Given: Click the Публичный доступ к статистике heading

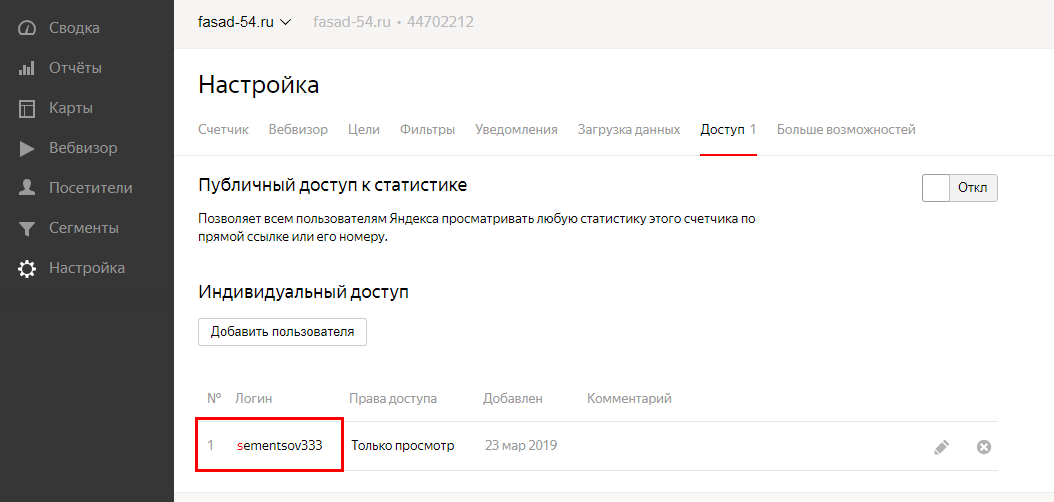Looking at the screenshot, I should point(333,185).
